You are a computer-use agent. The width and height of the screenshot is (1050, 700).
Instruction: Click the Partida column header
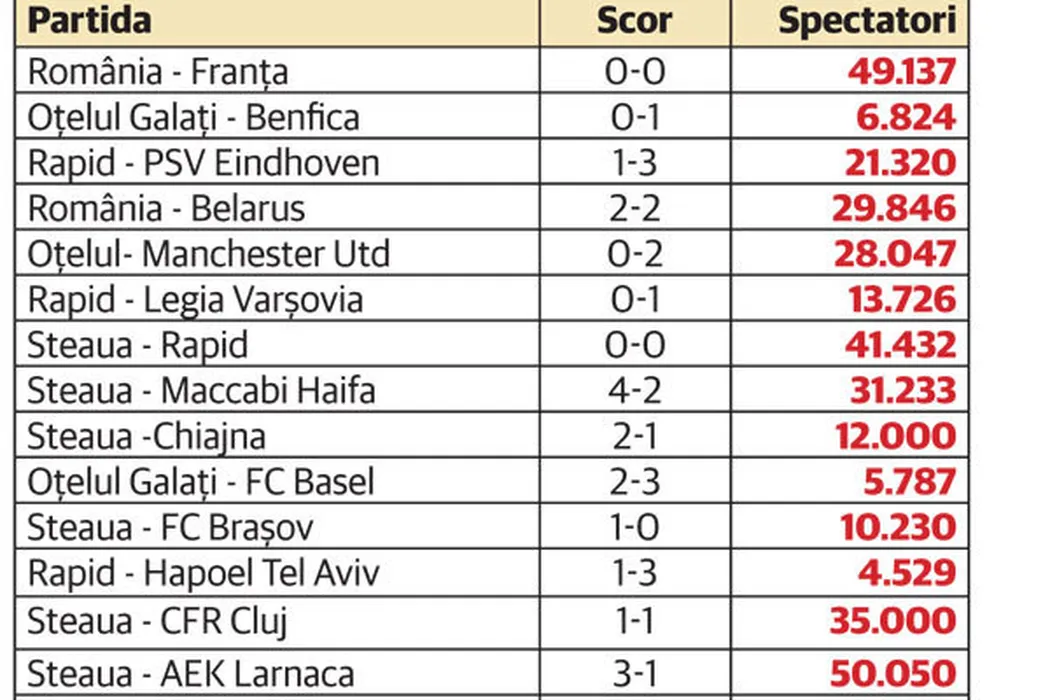click(89, 21)
